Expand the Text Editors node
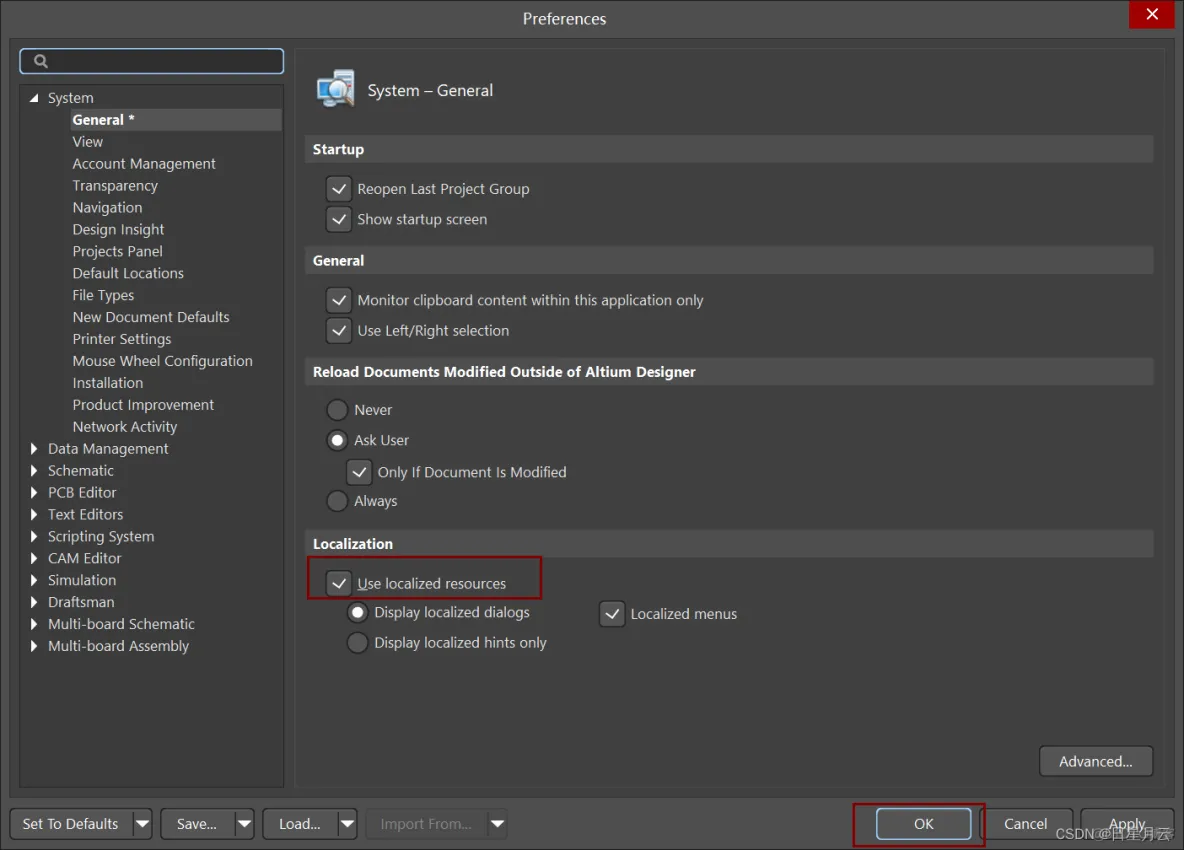The height and width of the screenshot is (850, 1184). (x=34, y=514)
